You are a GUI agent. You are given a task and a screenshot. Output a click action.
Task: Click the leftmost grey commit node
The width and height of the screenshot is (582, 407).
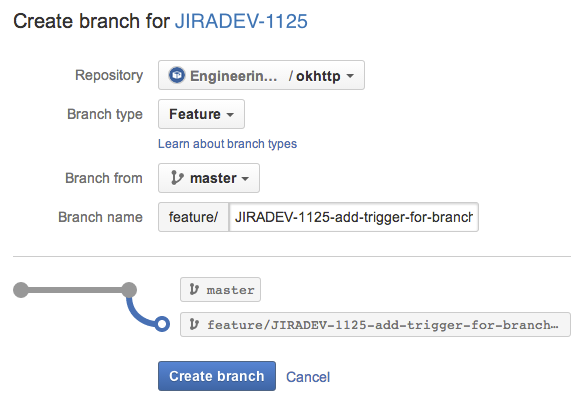click(x=21, y=290)
